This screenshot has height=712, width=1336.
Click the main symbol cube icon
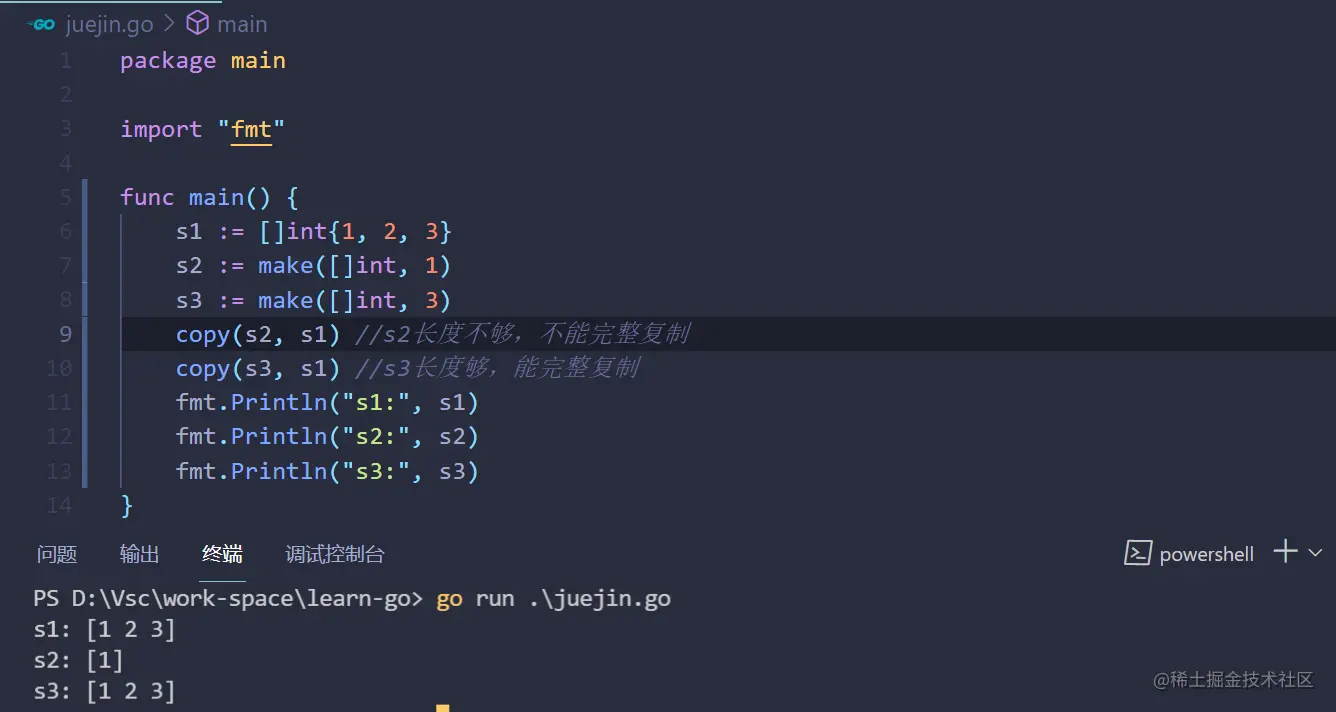point(198,23)
